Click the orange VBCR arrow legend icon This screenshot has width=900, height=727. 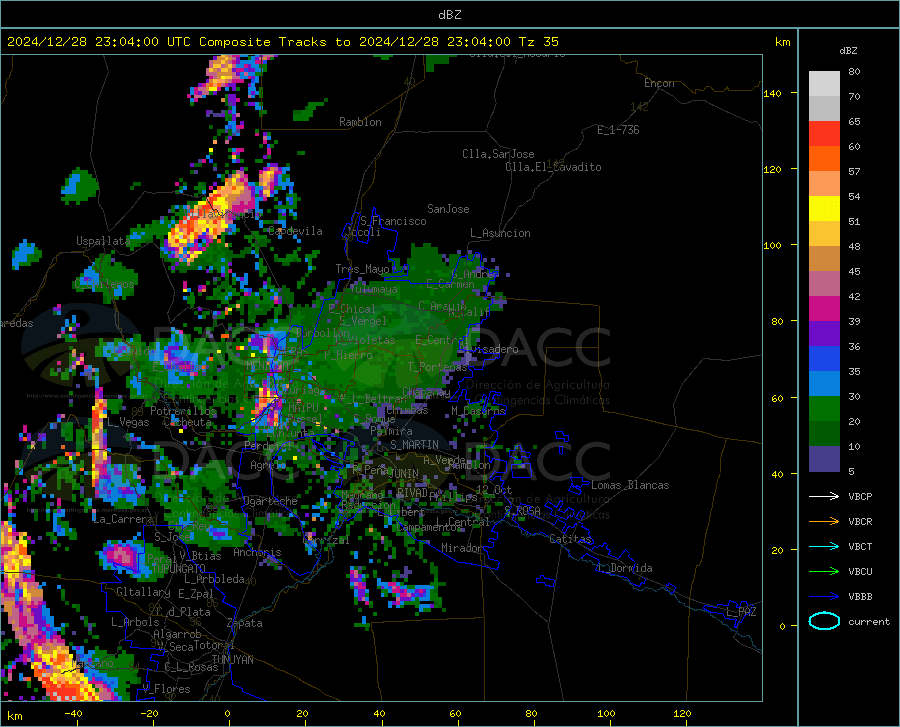coord(824,521)
